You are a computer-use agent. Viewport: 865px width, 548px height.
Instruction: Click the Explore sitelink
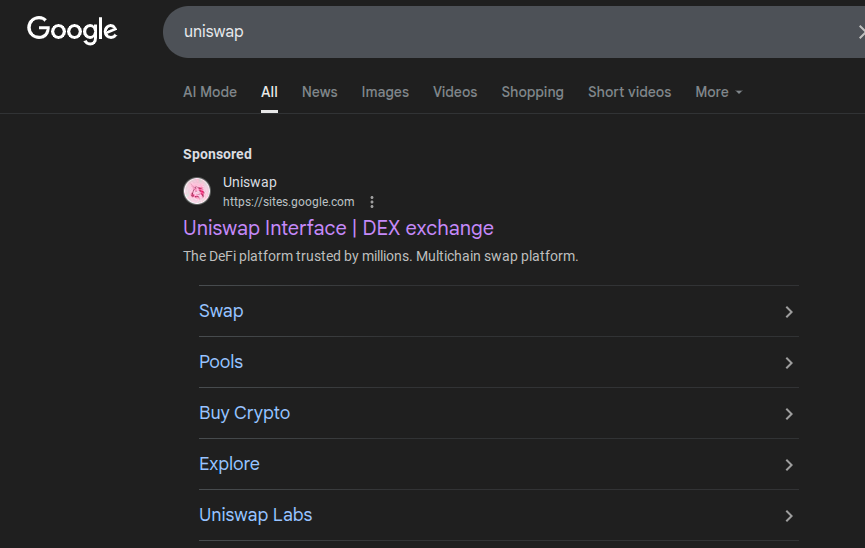(229, 464)
